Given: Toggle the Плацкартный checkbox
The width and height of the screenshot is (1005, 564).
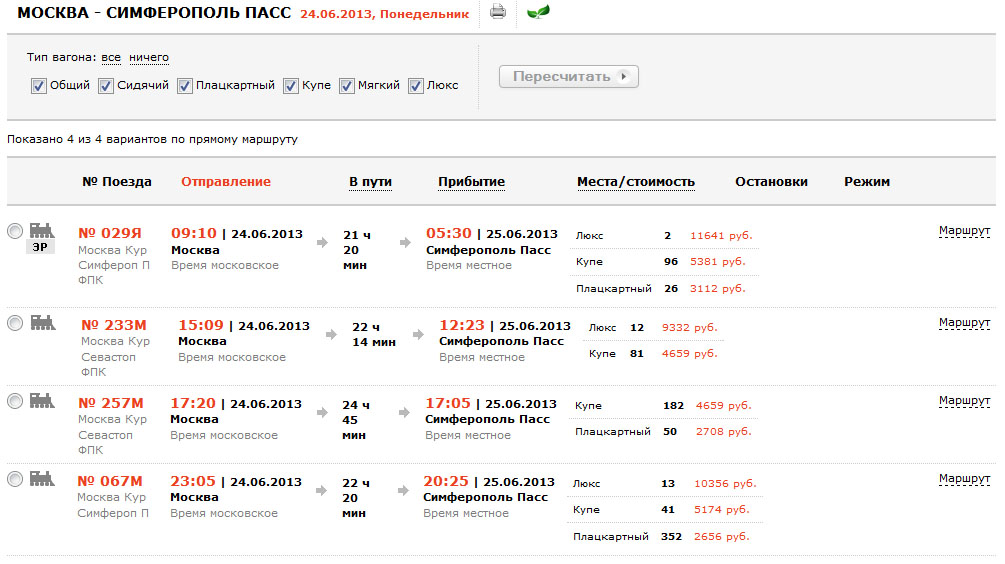Looking at the screenshot, I should tap(185, 86).
